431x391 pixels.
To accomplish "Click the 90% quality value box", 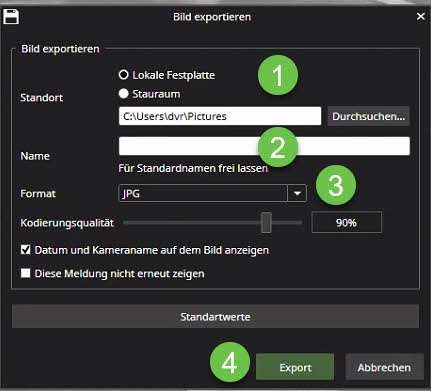I will coord(346,222).
